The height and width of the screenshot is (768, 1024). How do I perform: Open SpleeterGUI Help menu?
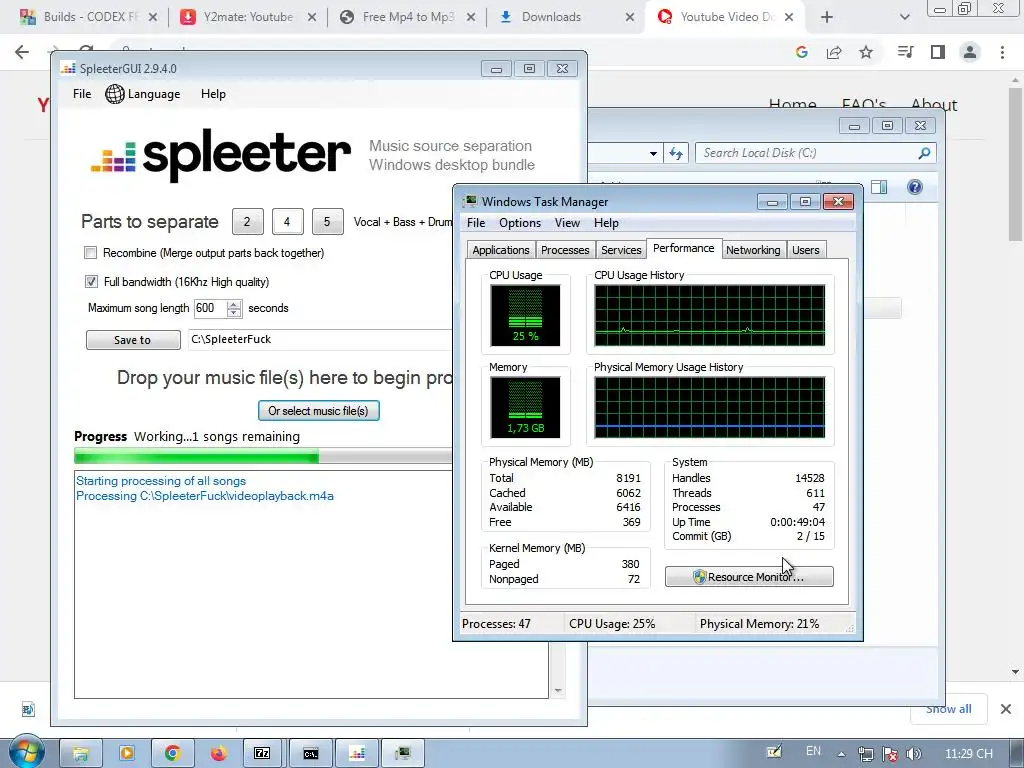tap(213, 94)
